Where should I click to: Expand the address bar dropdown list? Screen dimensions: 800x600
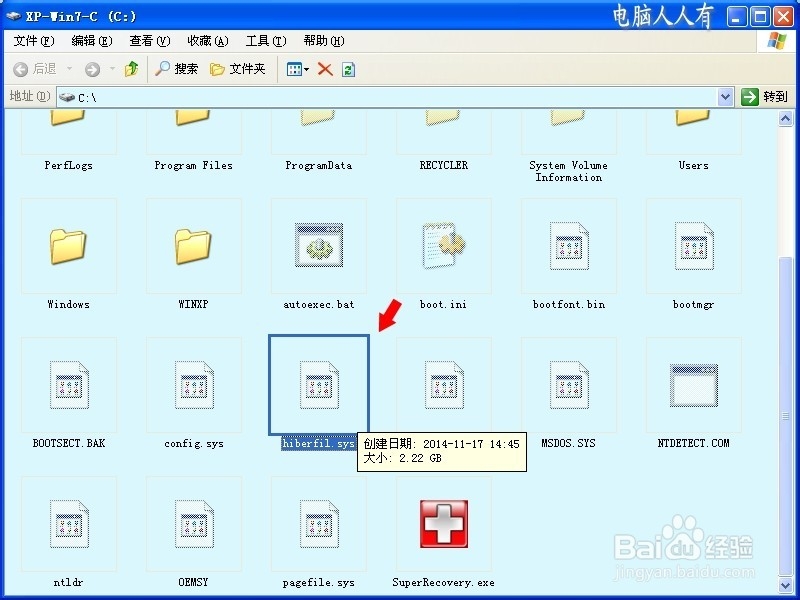[725, 97]
